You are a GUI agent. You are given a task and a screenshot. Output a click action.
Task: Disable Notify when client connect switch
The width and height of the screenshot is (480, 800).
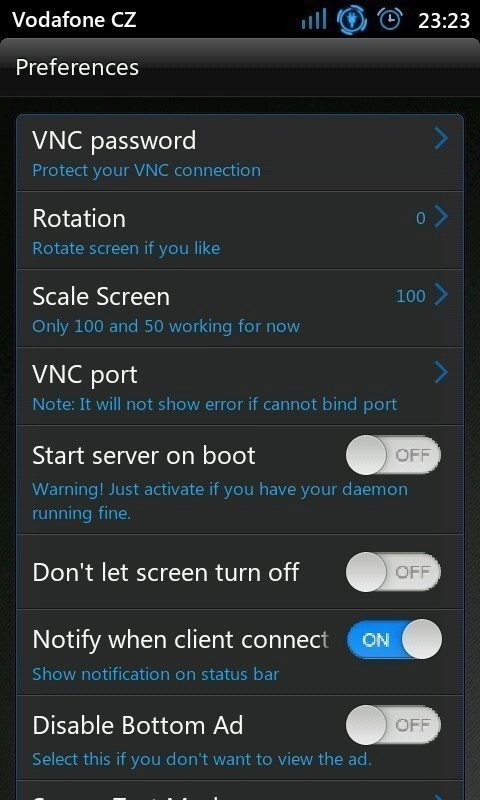point(394,639)
